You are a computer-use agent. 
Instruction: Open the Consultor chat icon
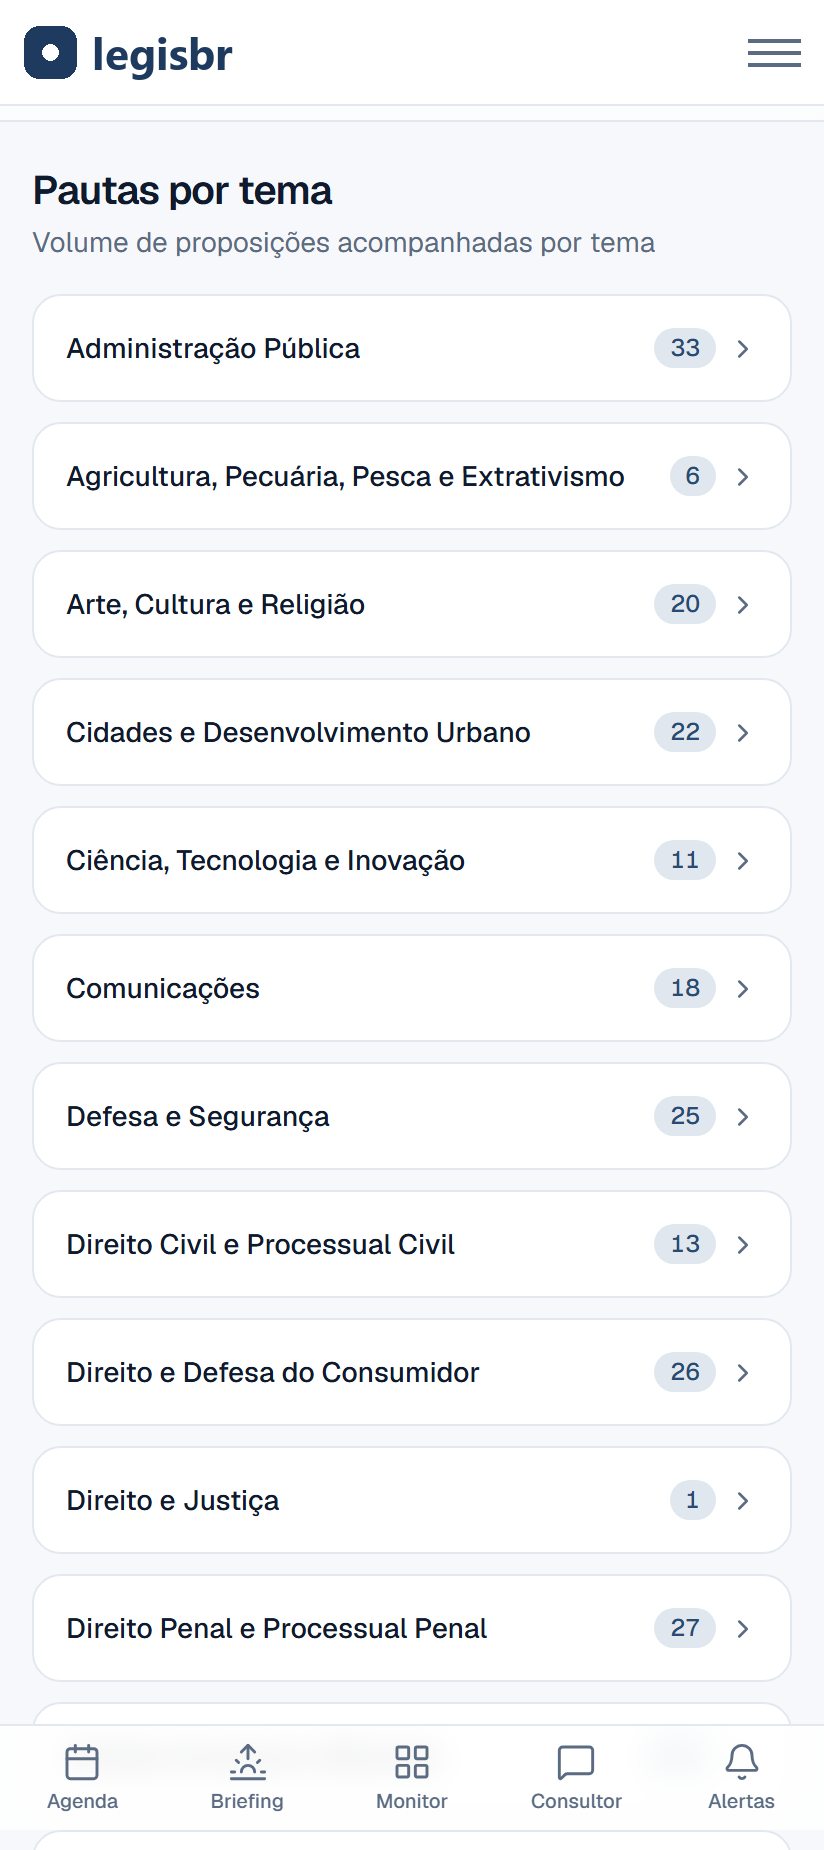coord(576,1762)
